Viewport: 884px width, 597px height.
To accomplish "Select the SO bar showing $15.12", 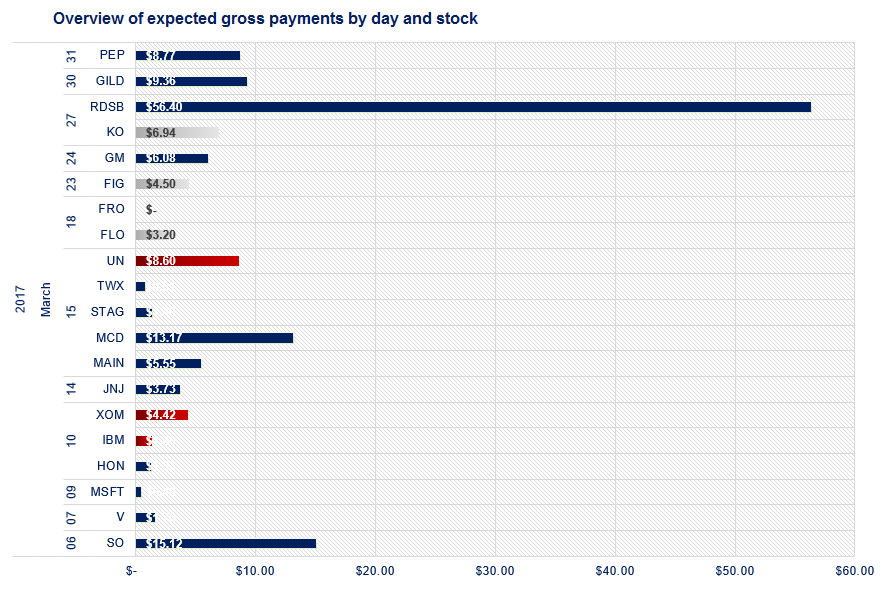I will click(226, 543).
